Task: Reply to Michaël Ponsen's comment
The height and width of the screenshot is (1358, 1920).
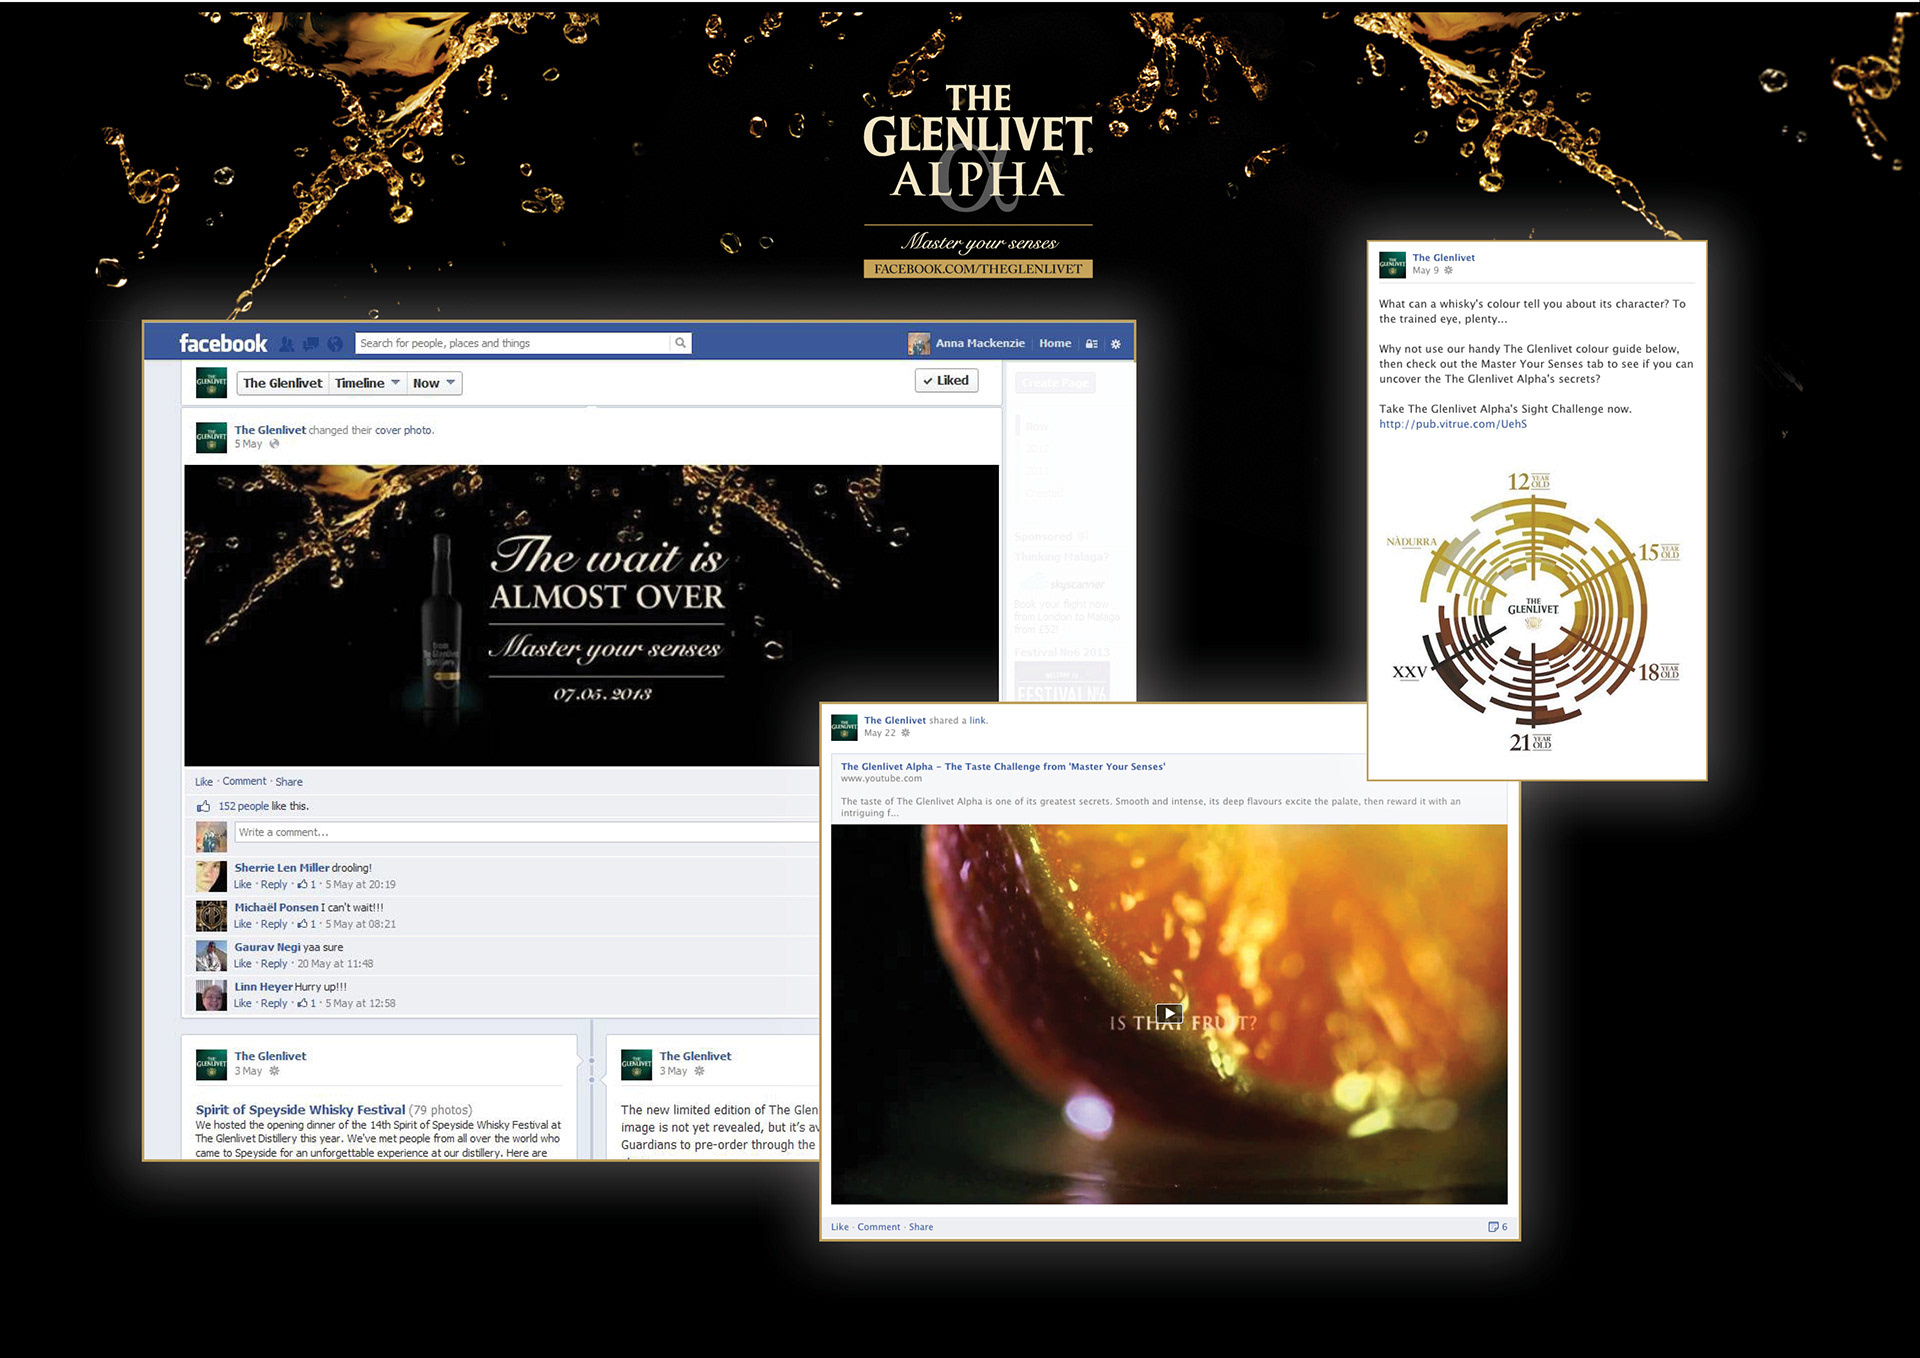Action: pos(274,924)
